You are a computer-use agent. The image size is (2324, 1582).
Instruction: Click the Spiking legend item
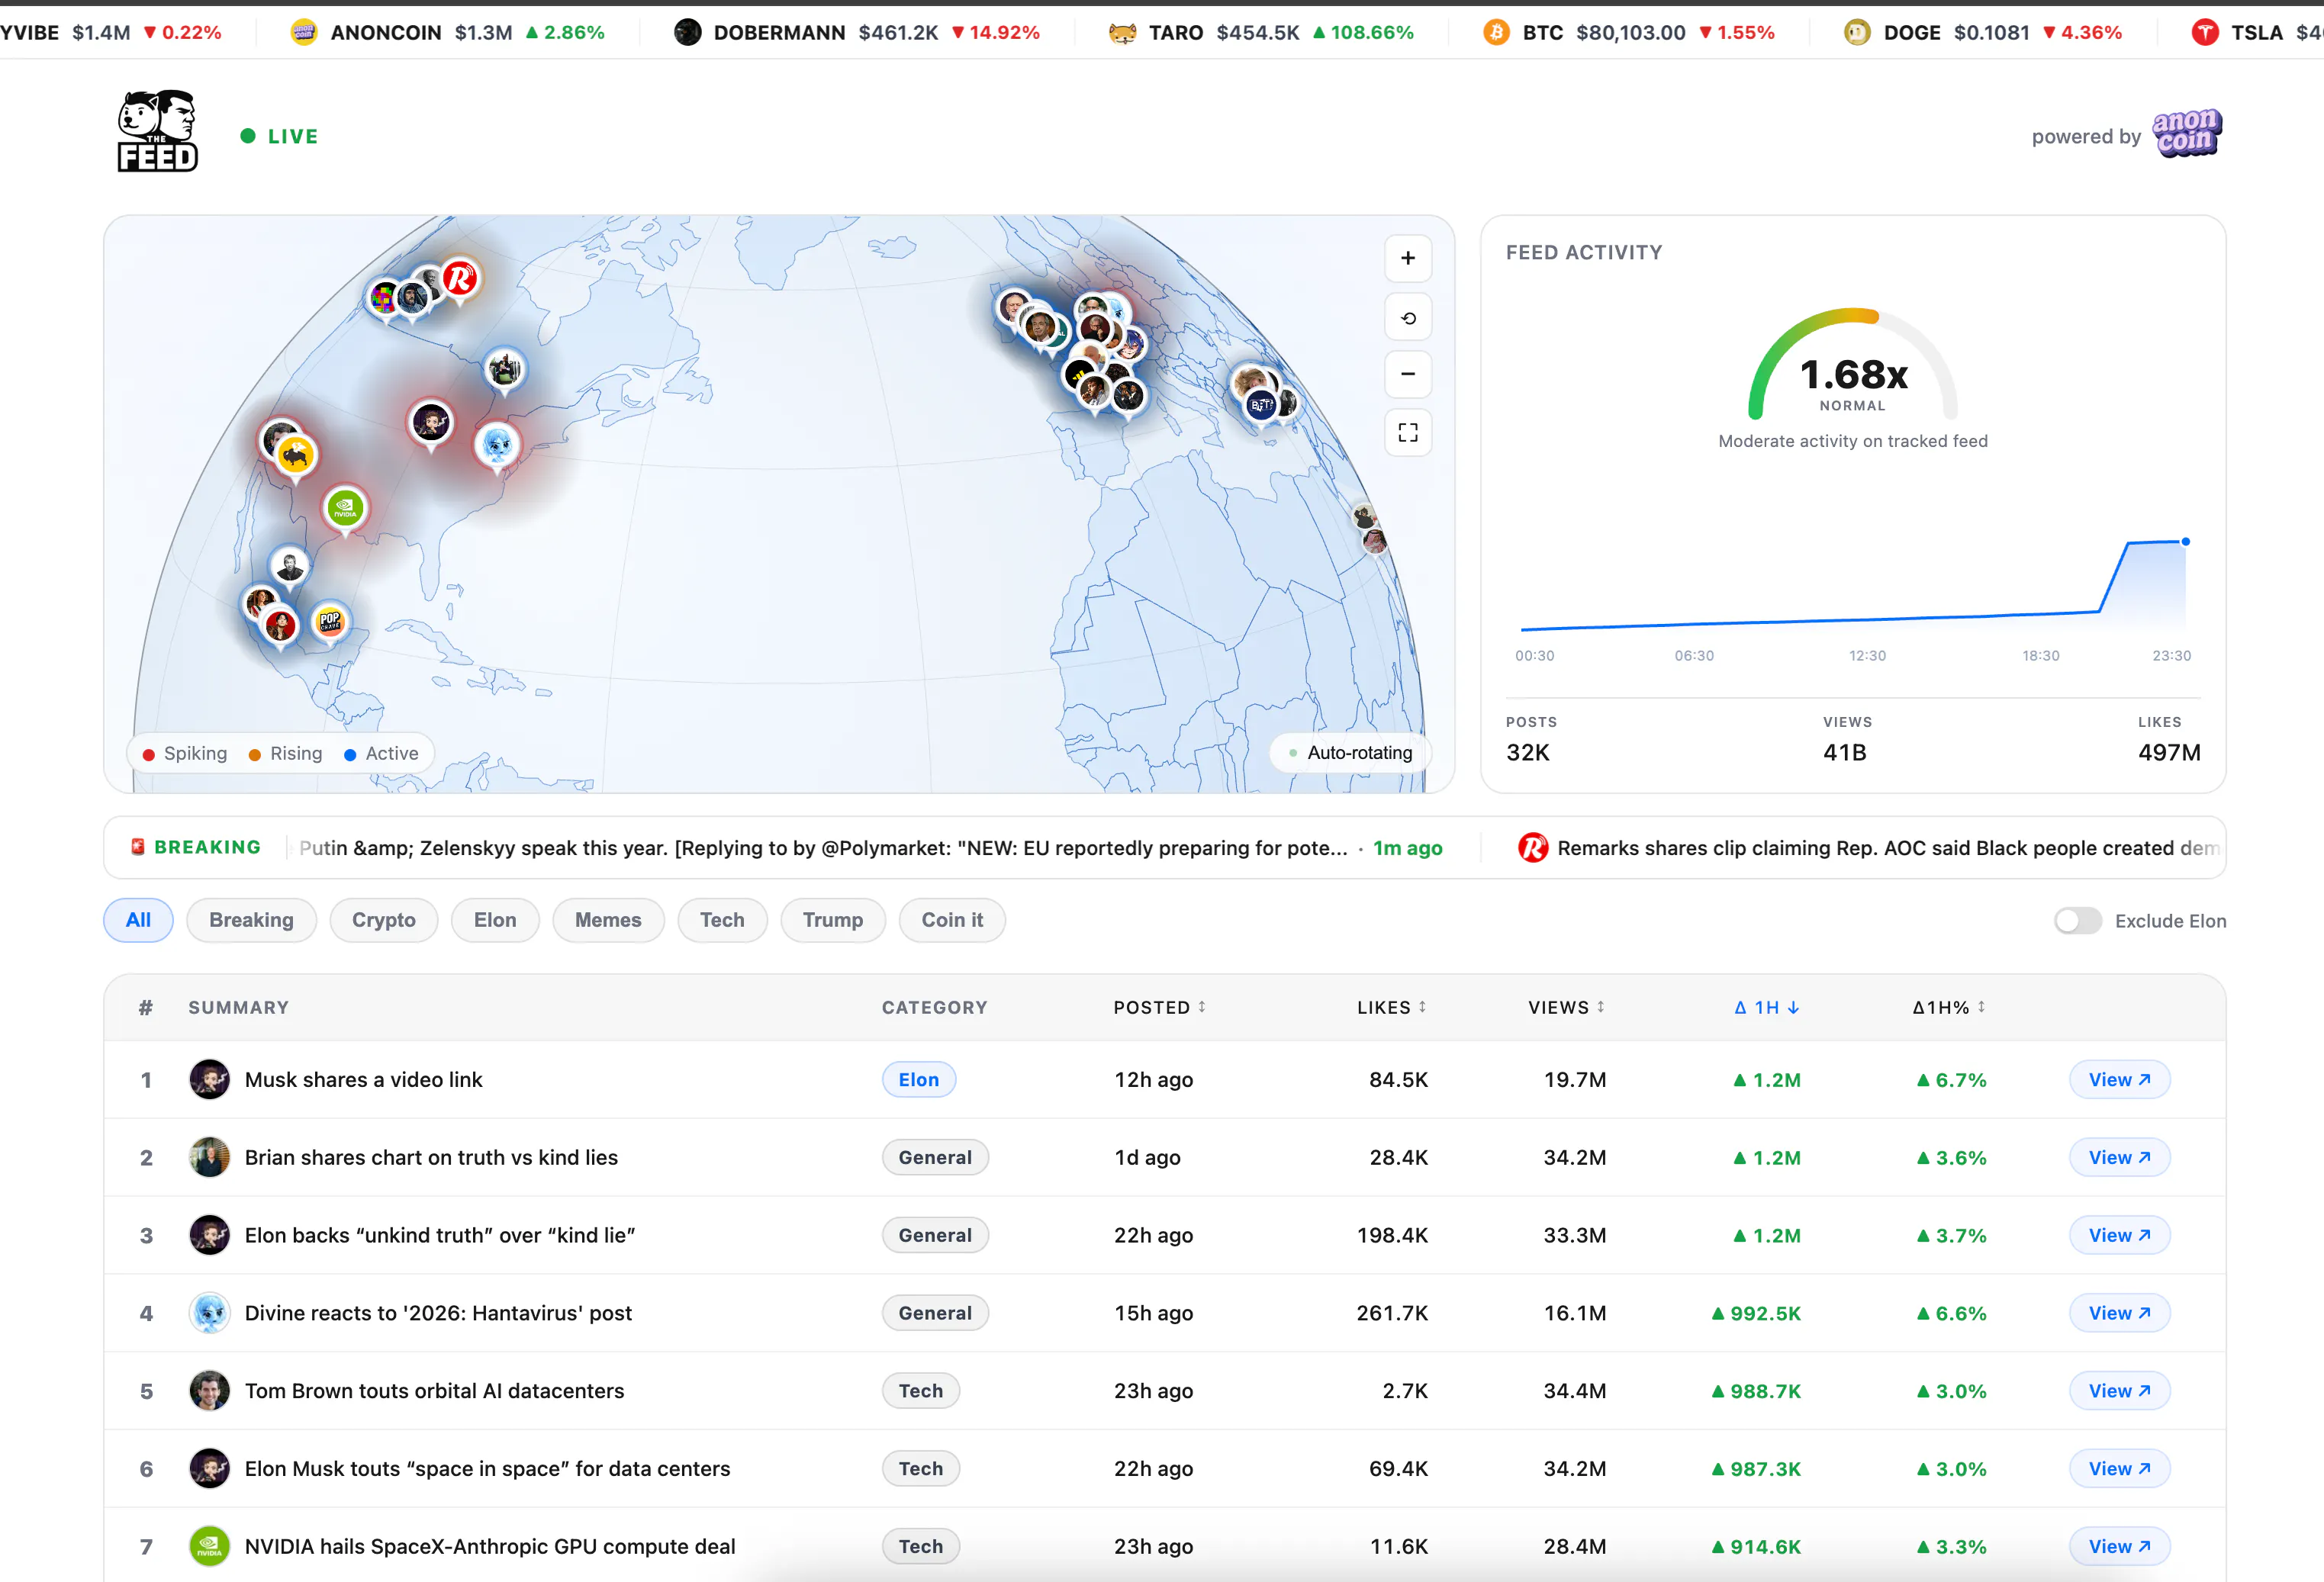[x=185, y=753]
